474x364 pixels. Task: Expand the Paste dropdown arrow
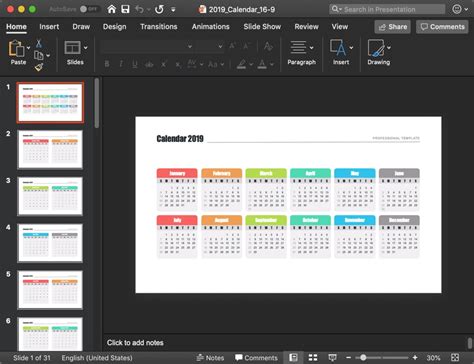[28, 48]
